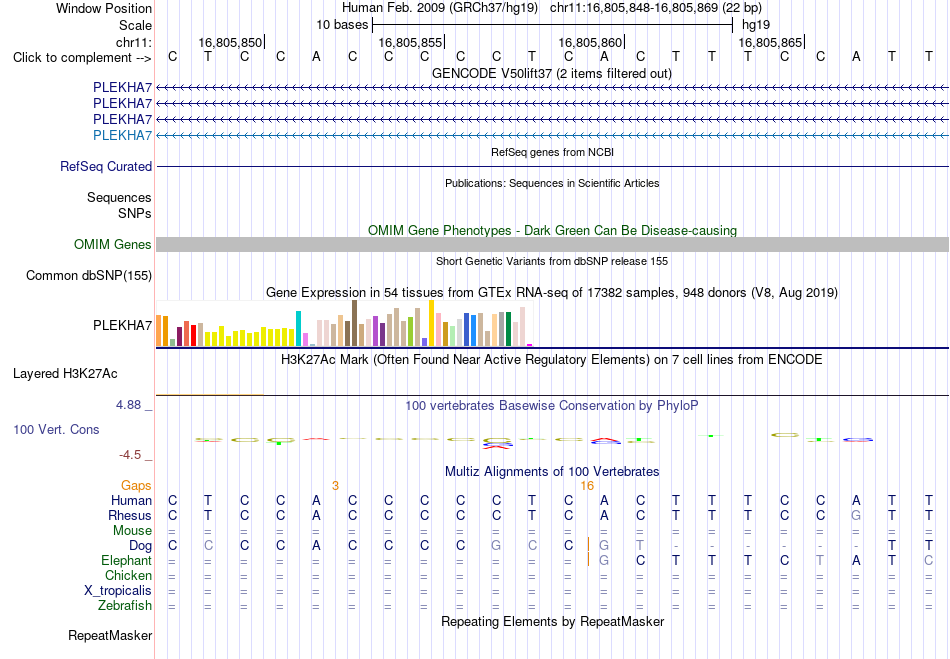Screen dimensions: 950x659
Task: Click the orange insertion marker in Elephant row
Action: [588, 559]
